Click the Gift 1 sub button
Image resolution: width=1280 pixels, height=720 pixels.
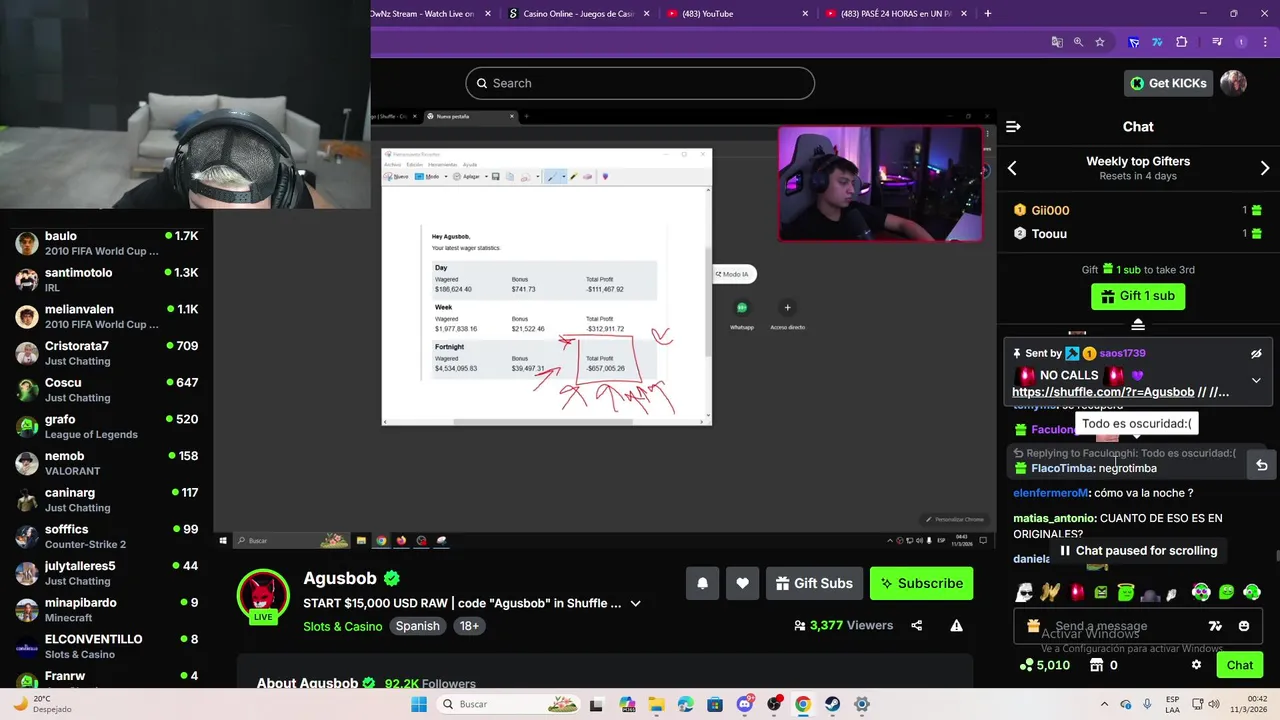[1138, 296]
